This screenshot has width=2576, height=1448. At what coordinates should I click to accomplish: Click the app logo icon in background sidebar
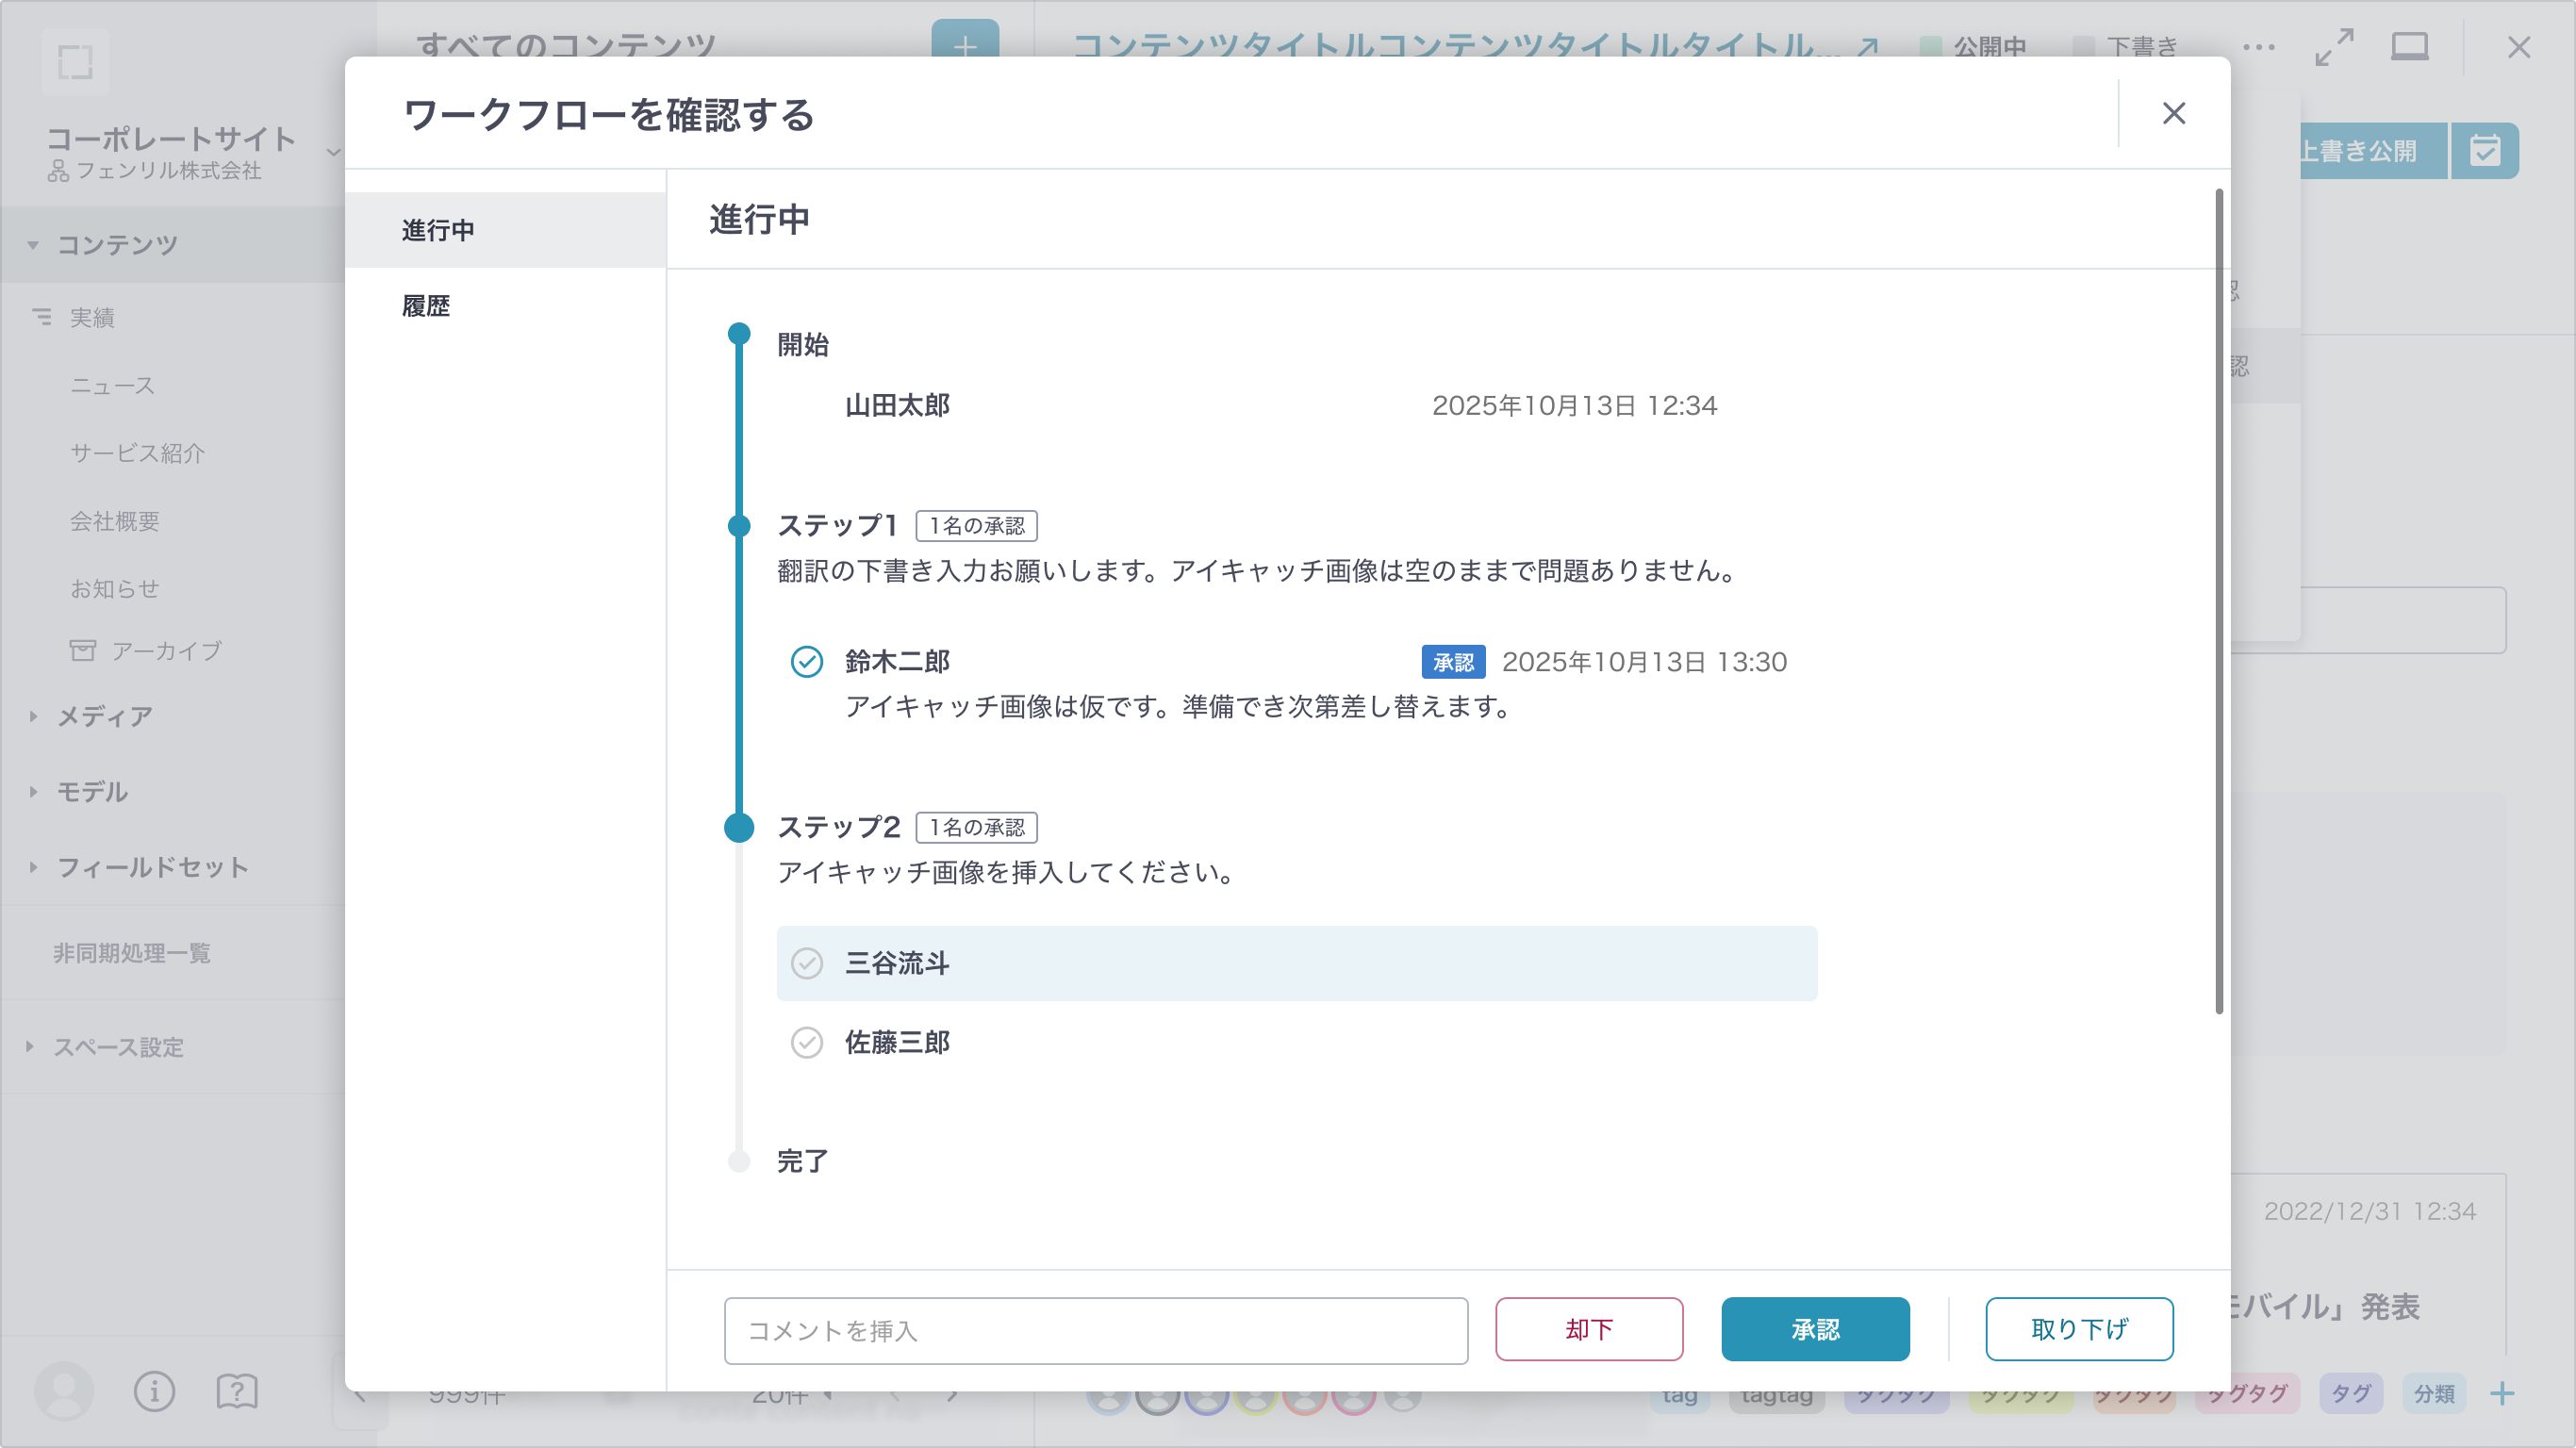tap(75, 62)
